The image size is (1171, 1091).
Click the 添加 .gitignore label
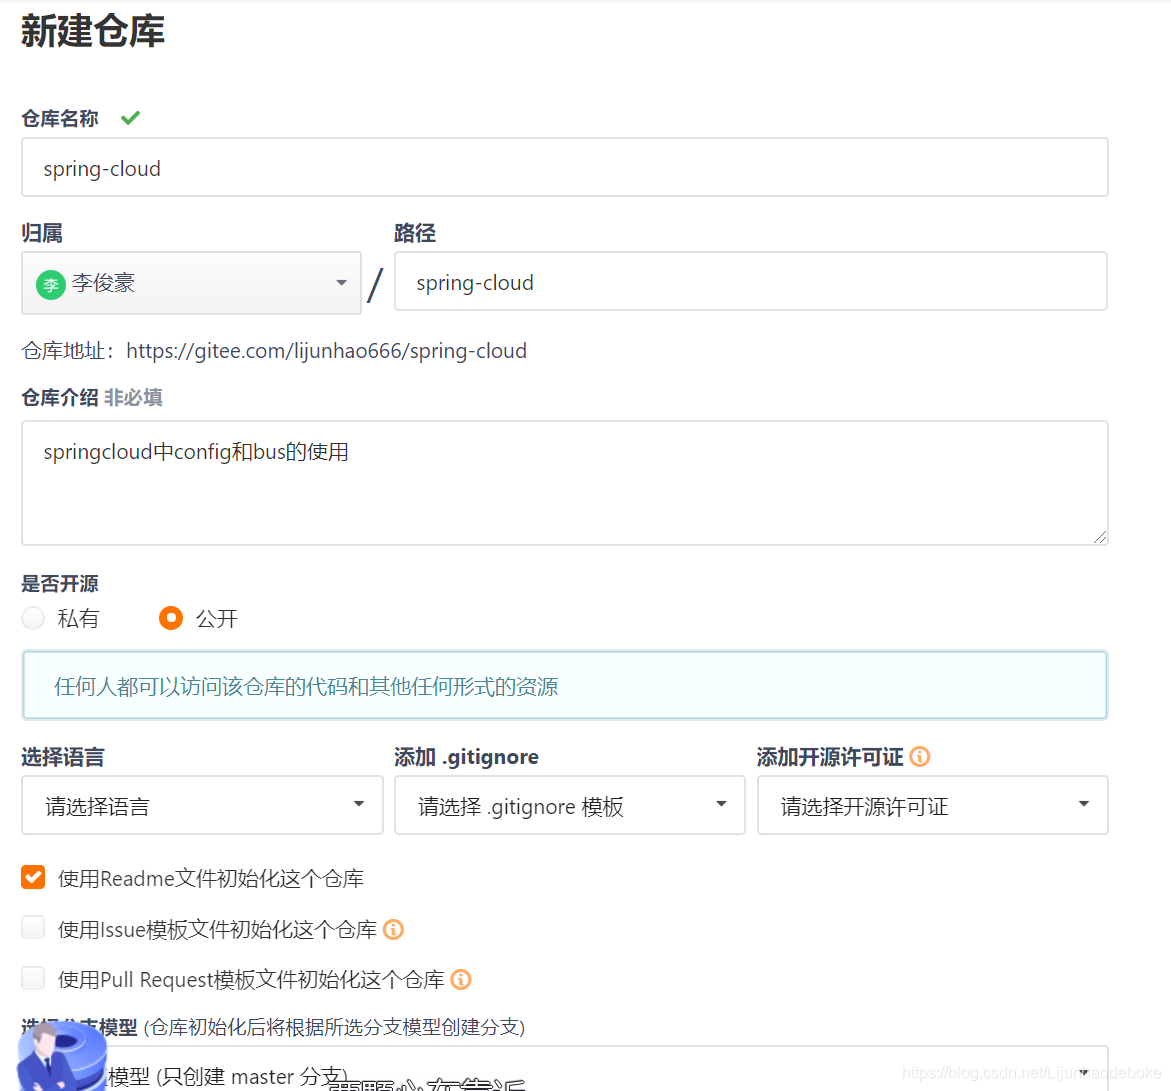point(466,756)
